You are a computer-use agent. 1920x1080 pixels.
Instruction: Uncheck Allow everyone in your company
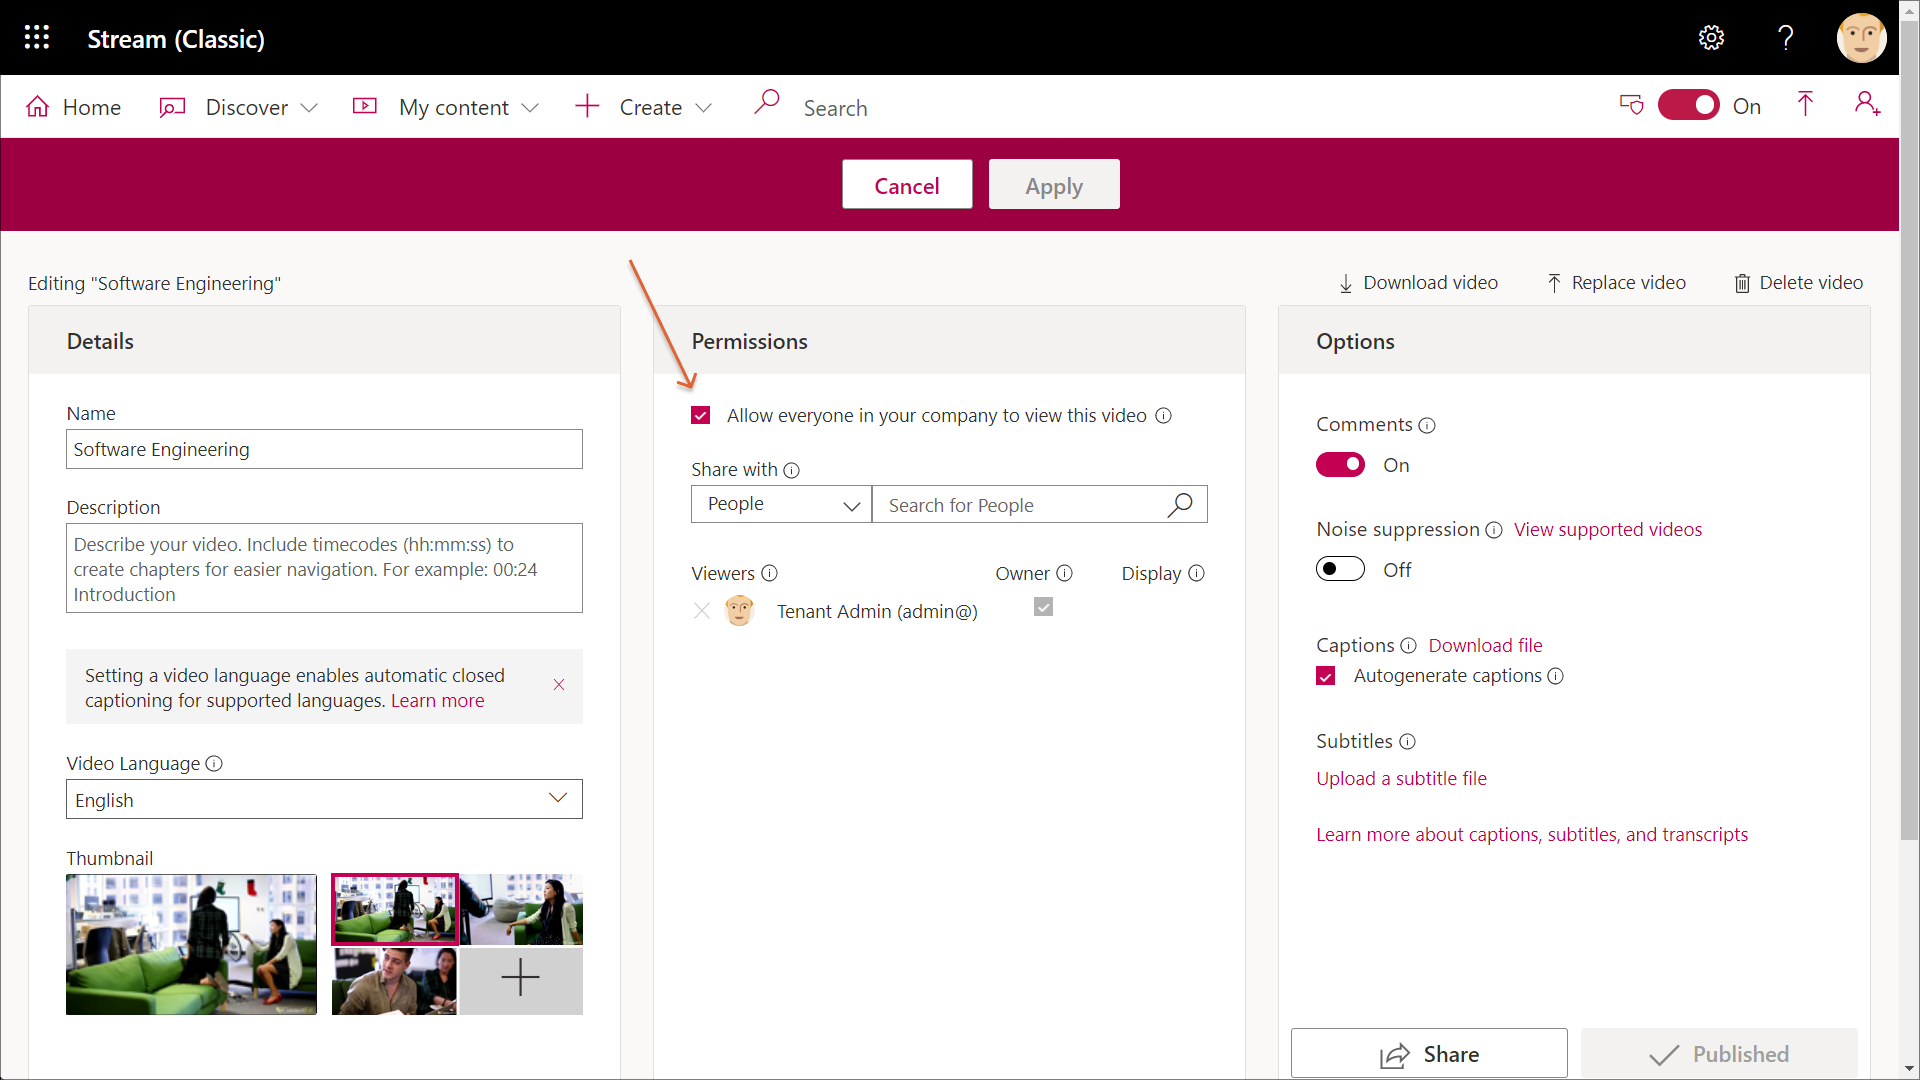[x=701, y=416]
